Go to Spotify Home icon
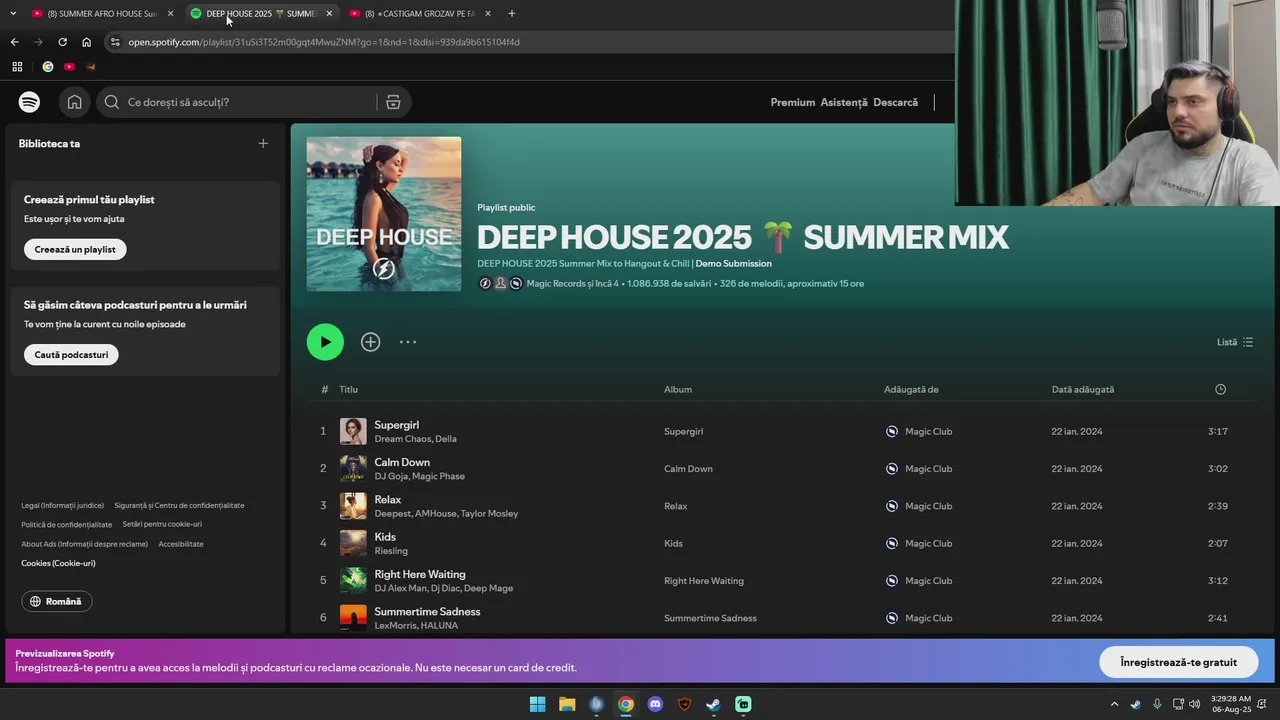Image resolution: width=1280 pixels, height=720 pixels. pos(75,102)
